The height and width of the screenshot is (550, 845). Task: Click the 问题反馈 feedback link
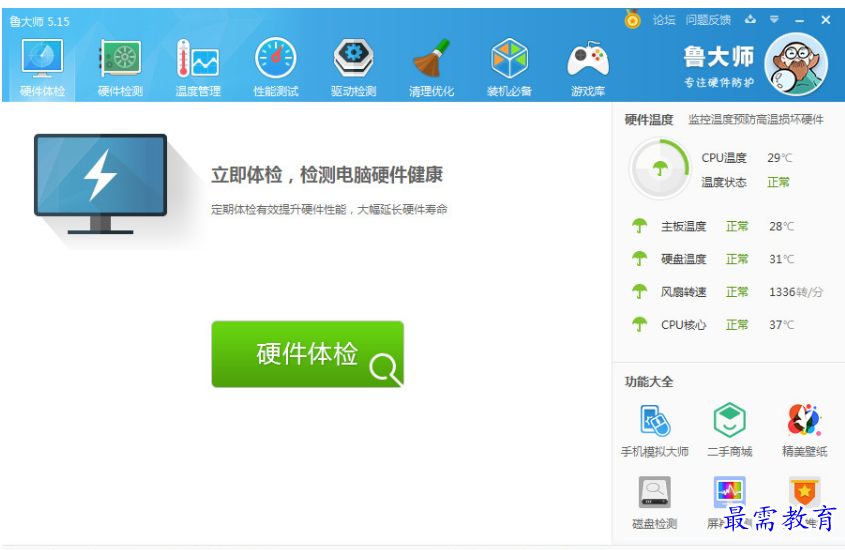click(x=709, y=20)
